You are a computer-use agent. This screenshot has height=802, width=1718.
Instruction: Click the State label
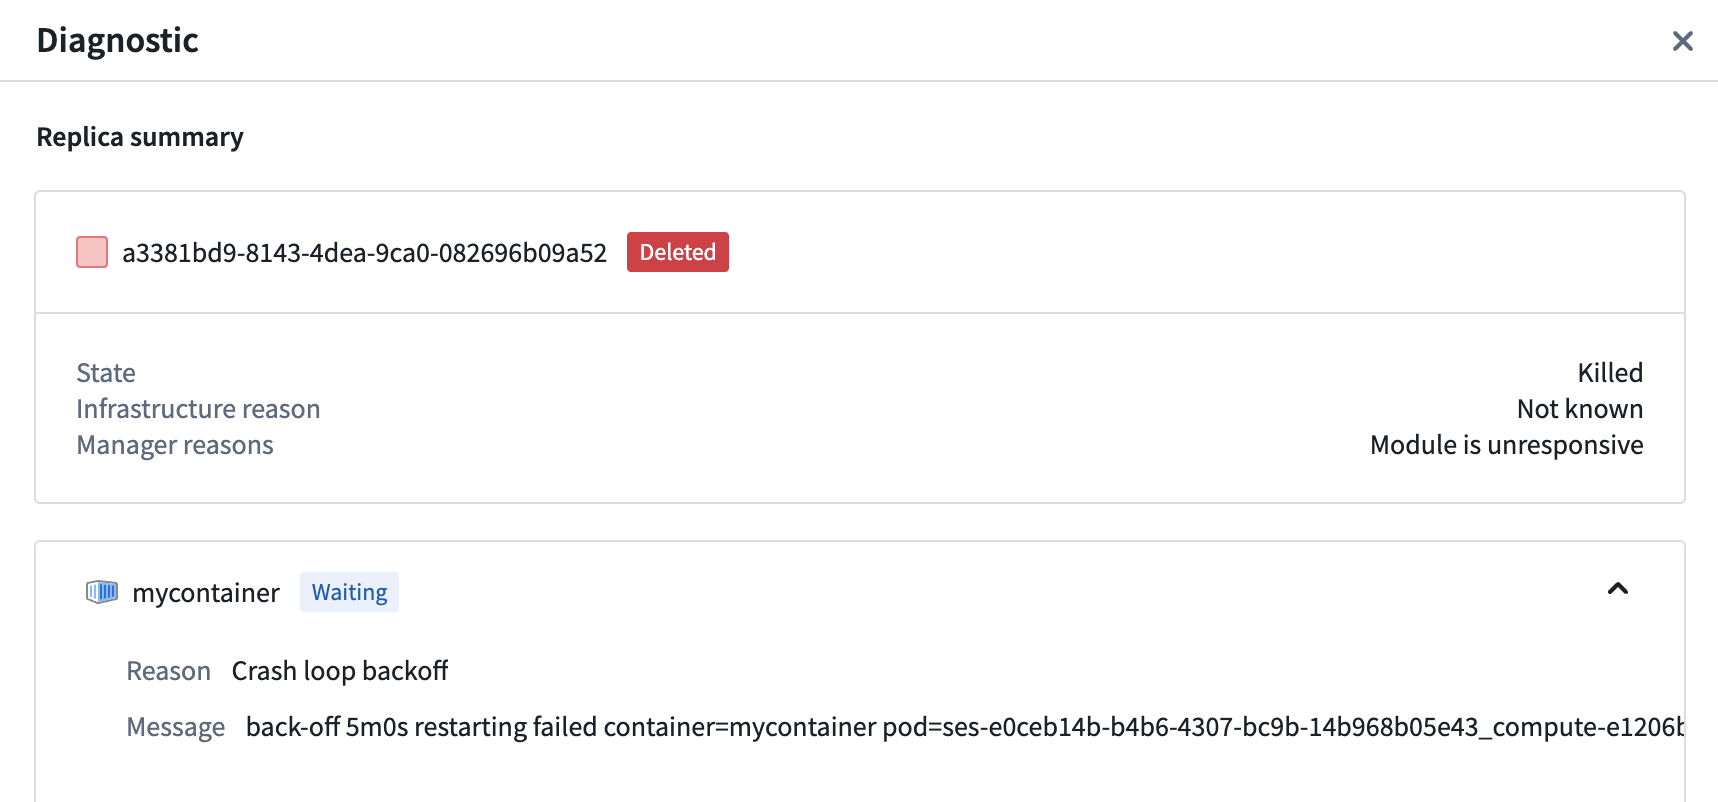click(106, 373)
